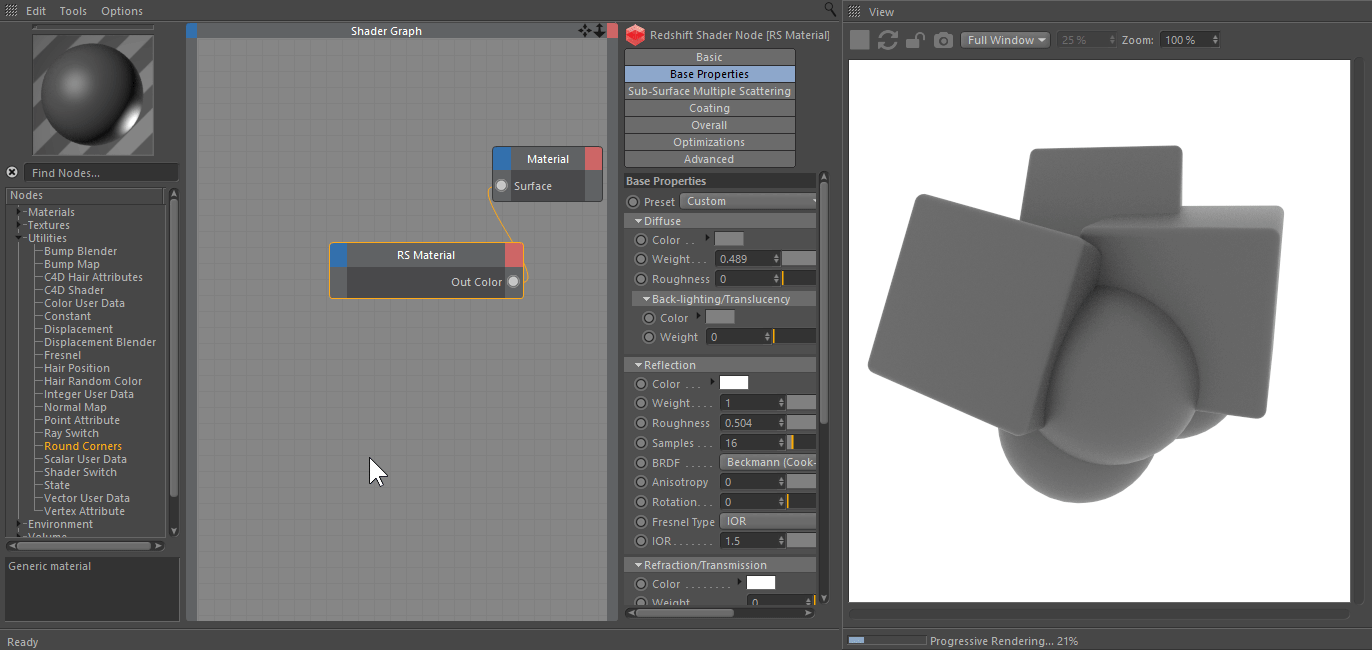Collapse the Reflection section
Viewport: 1372px width, 650px height.
coord(639,365)
